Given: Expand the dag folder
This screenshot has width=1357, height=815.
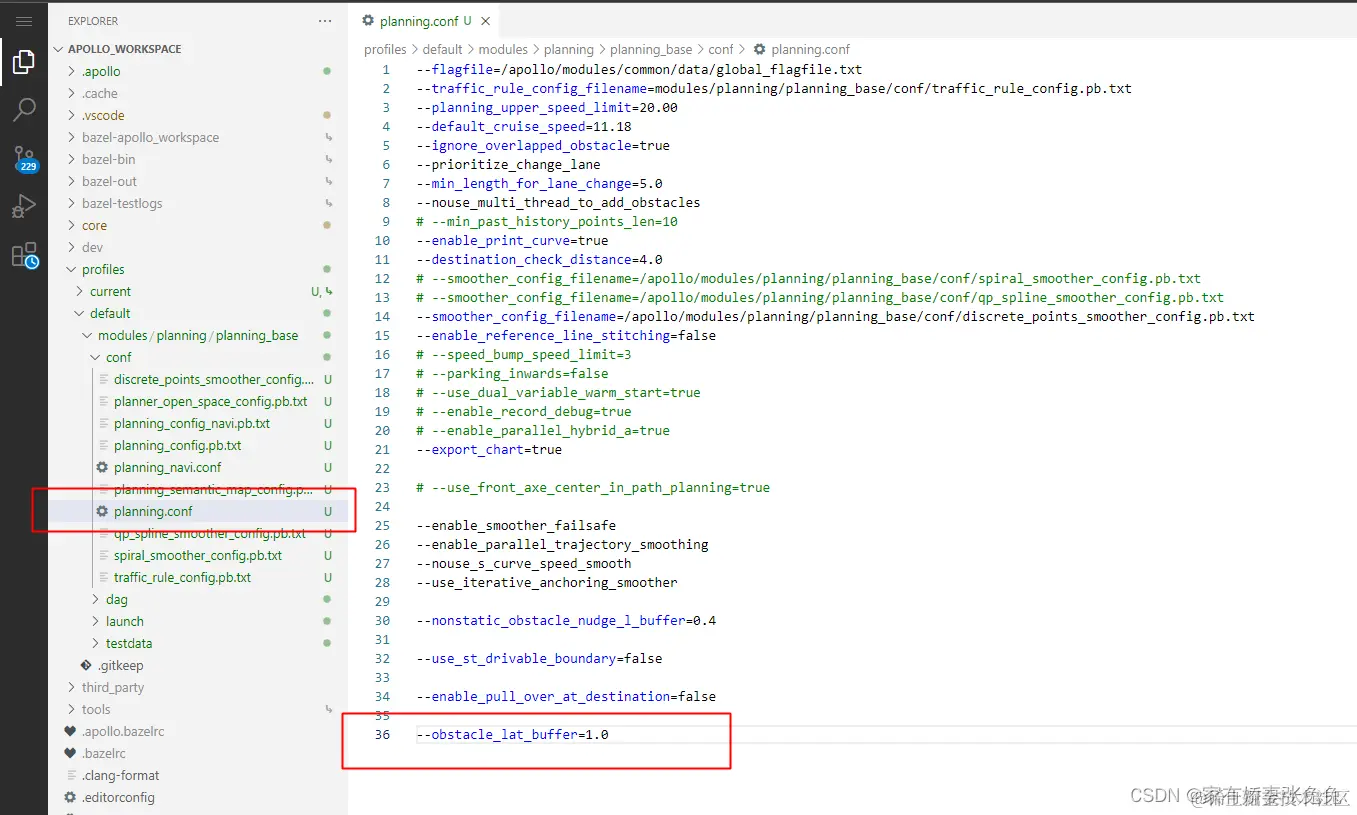Looking at the screenshot, I should click(117, 599).
